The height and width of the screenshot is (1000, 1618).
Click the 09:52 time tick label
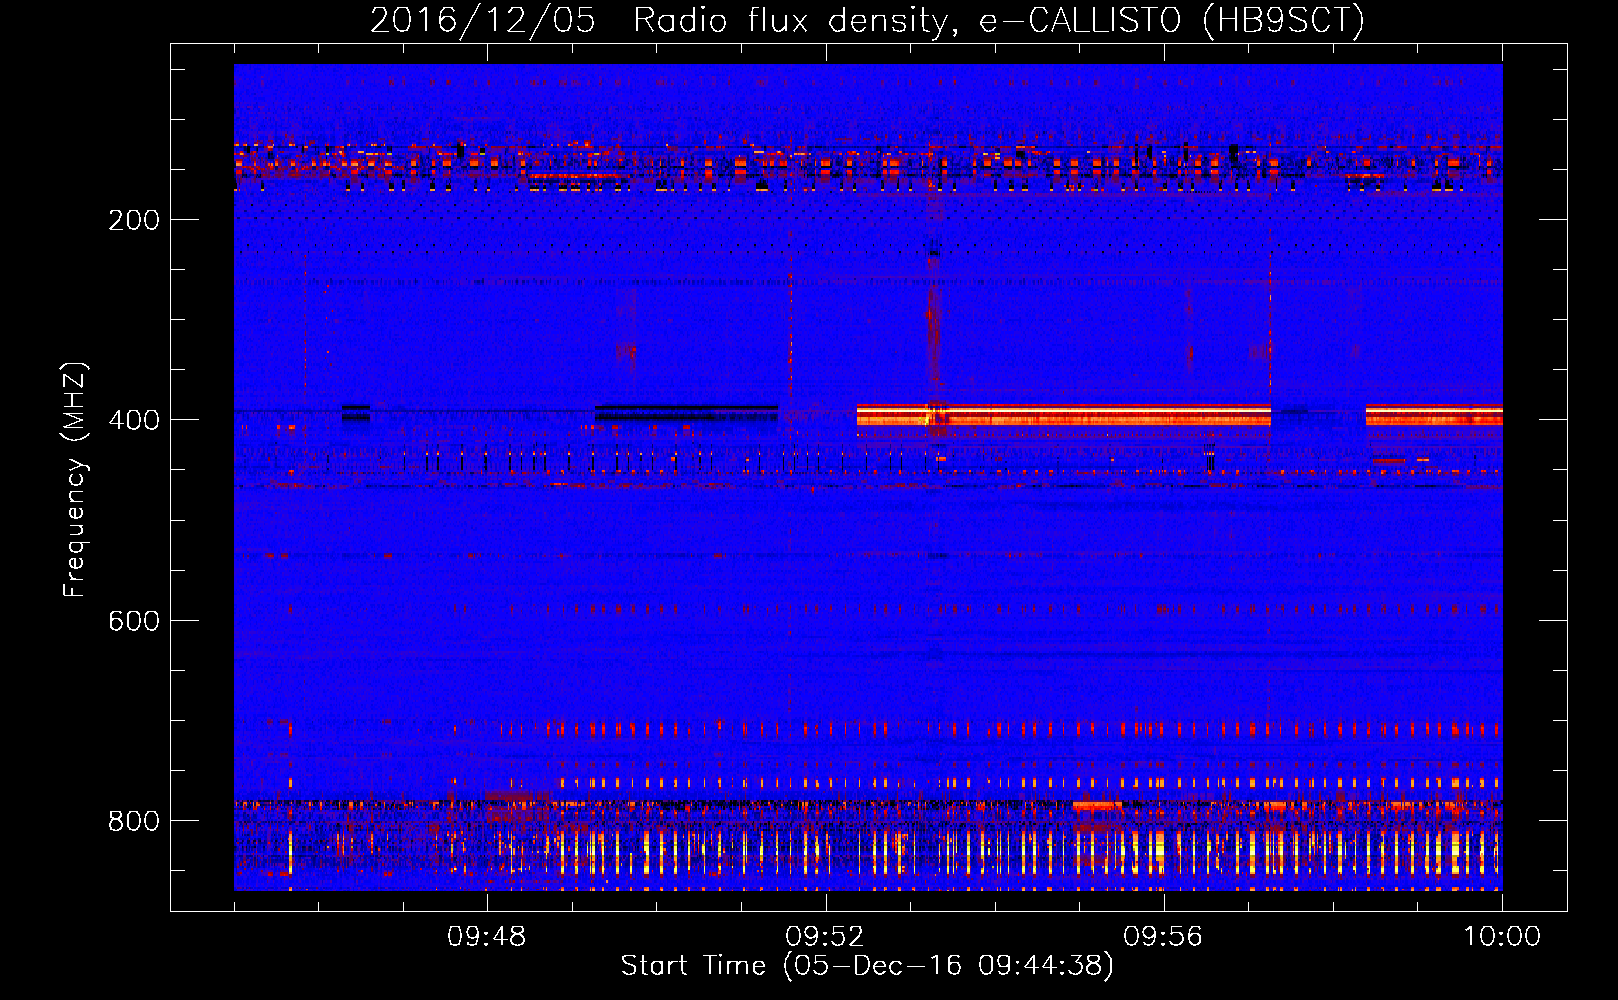825,937
